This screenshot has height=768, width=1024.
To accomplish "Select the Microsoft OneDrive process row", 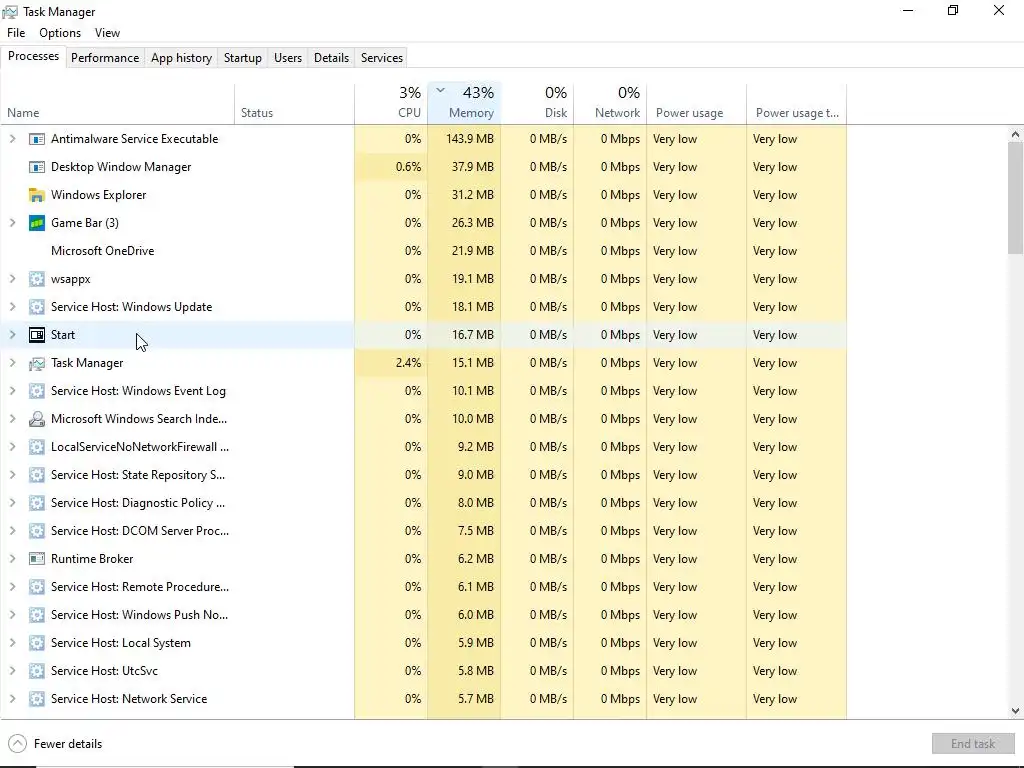I will [x=423, y=251].
